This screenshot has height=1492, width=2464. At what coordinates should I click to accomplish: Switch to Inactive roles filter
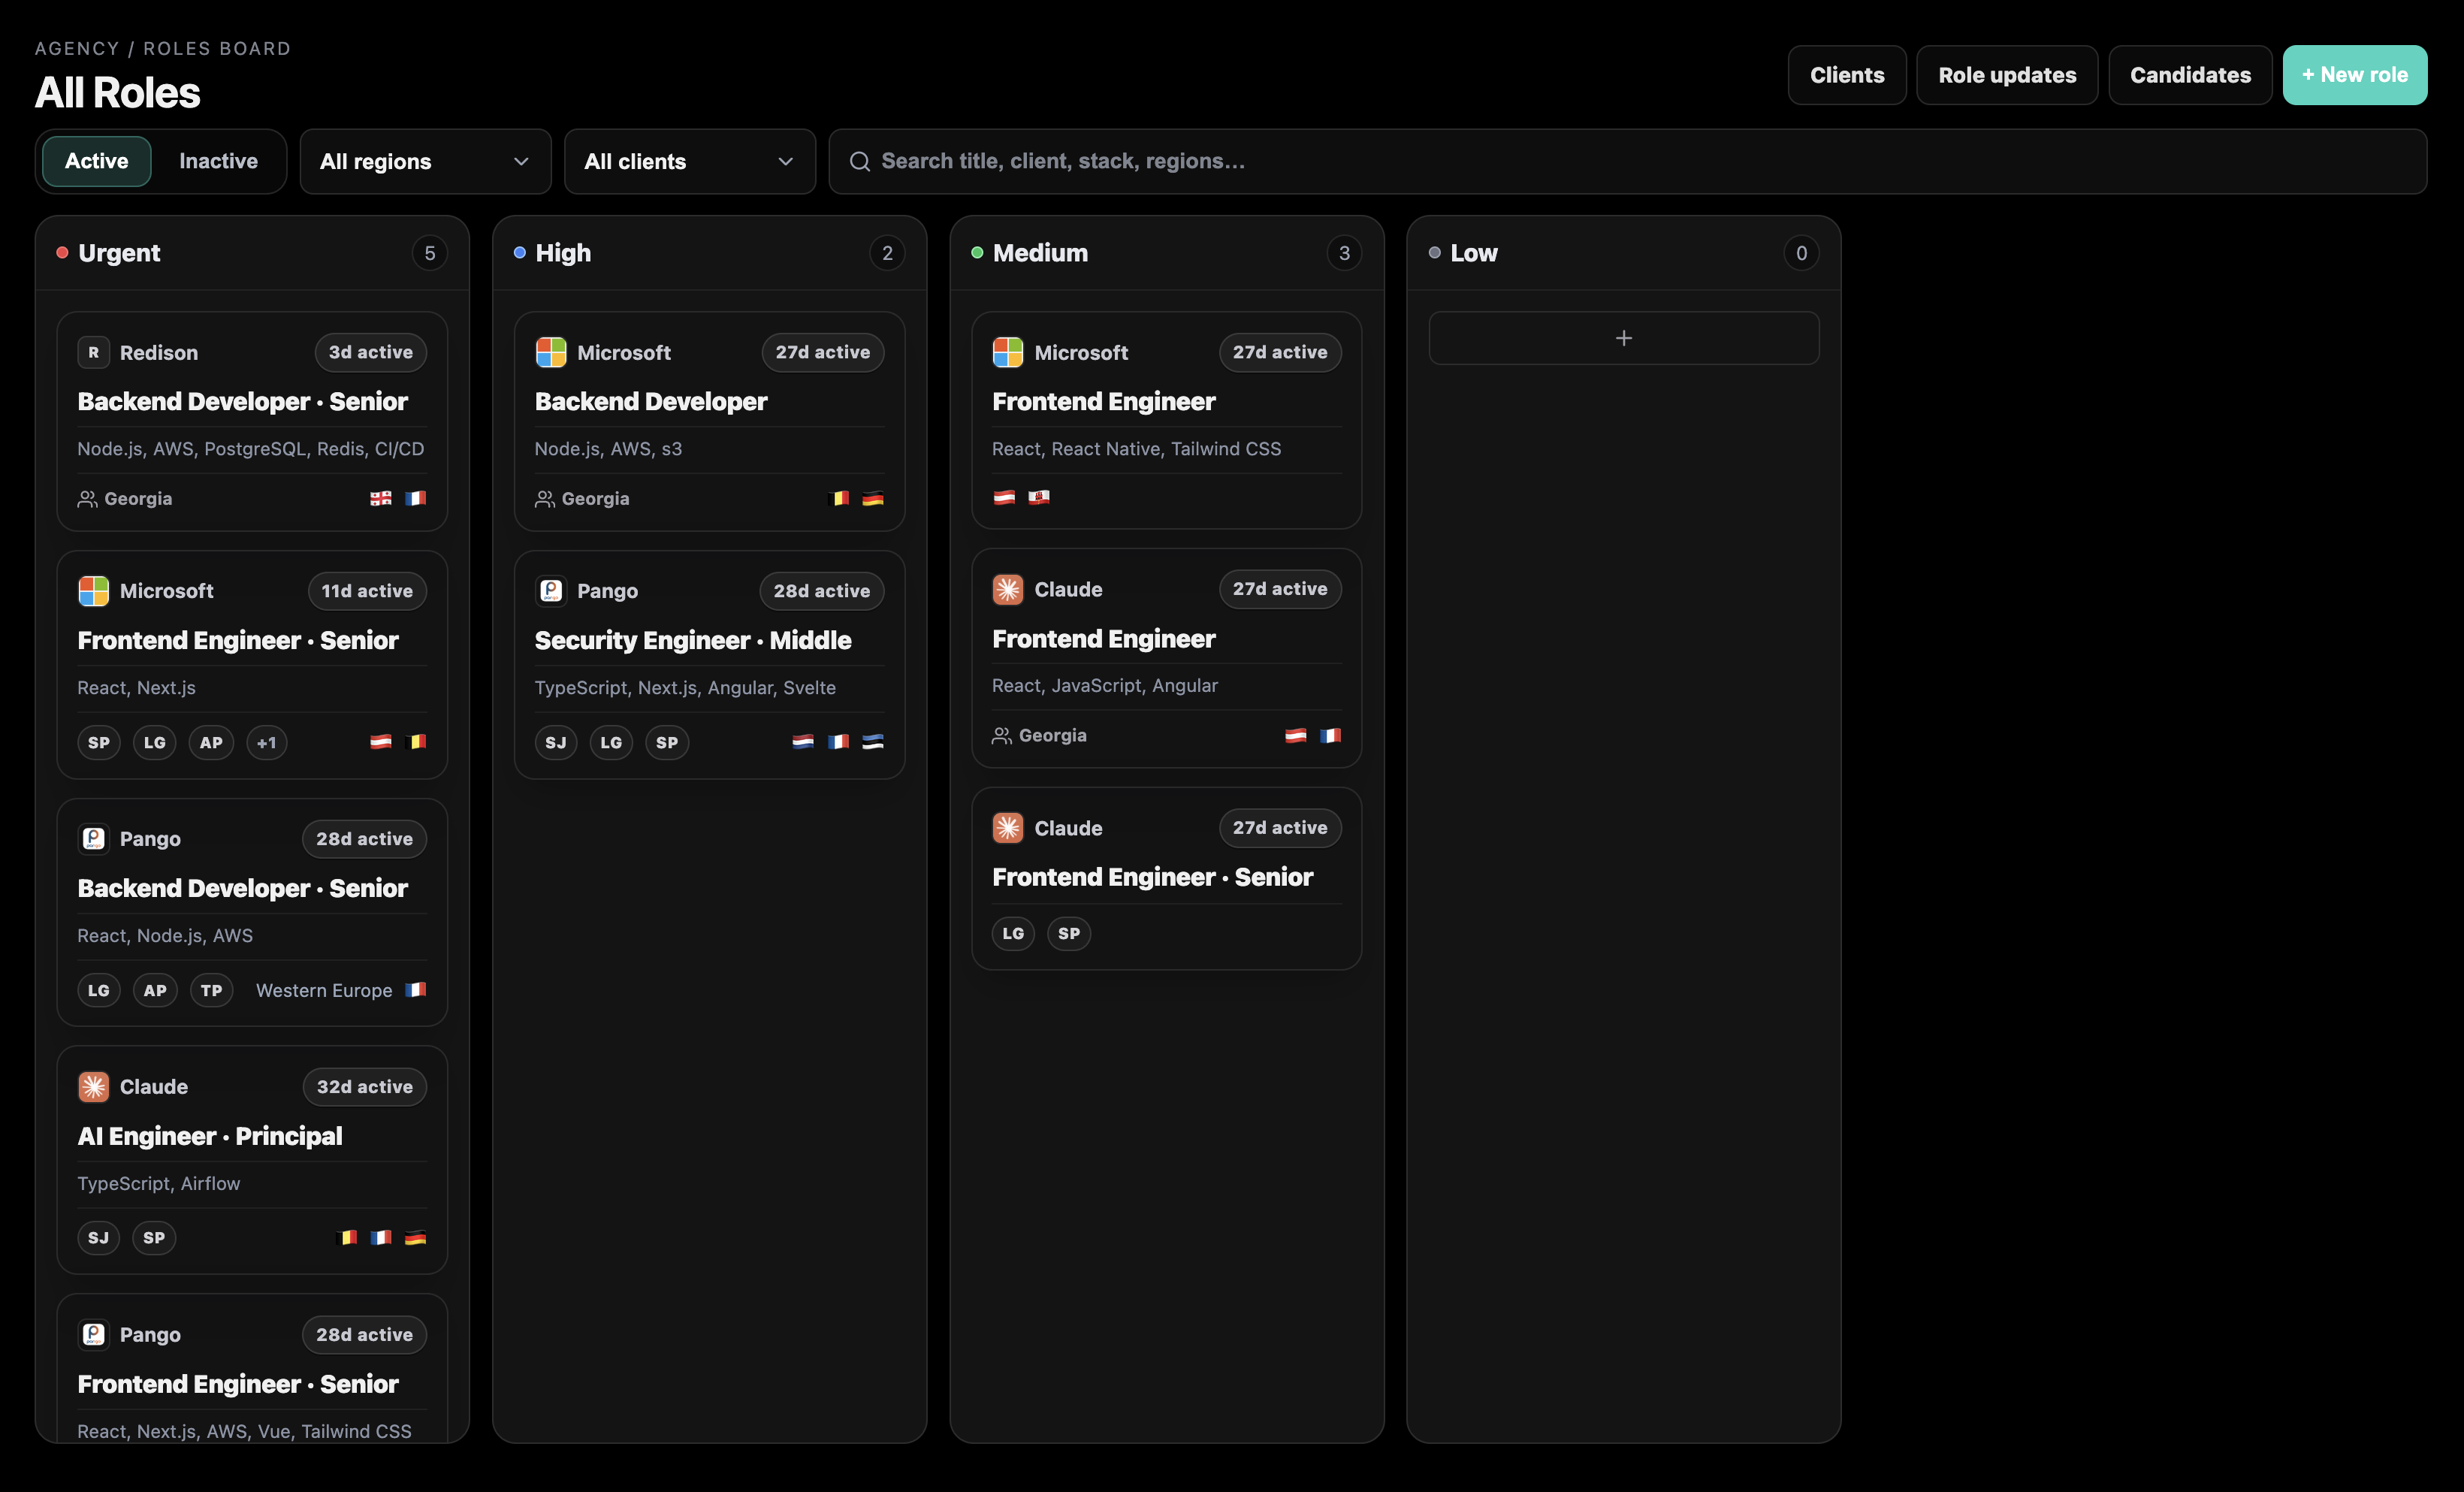[x=218, y=161]
